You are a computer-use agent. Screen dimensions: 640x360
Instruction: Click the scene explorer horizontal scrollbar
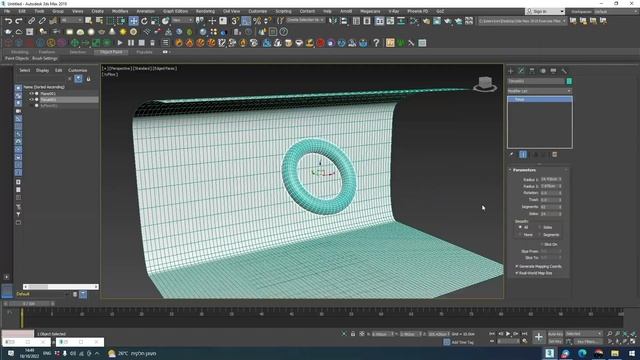pyautogui.click(x=61, y=287)
